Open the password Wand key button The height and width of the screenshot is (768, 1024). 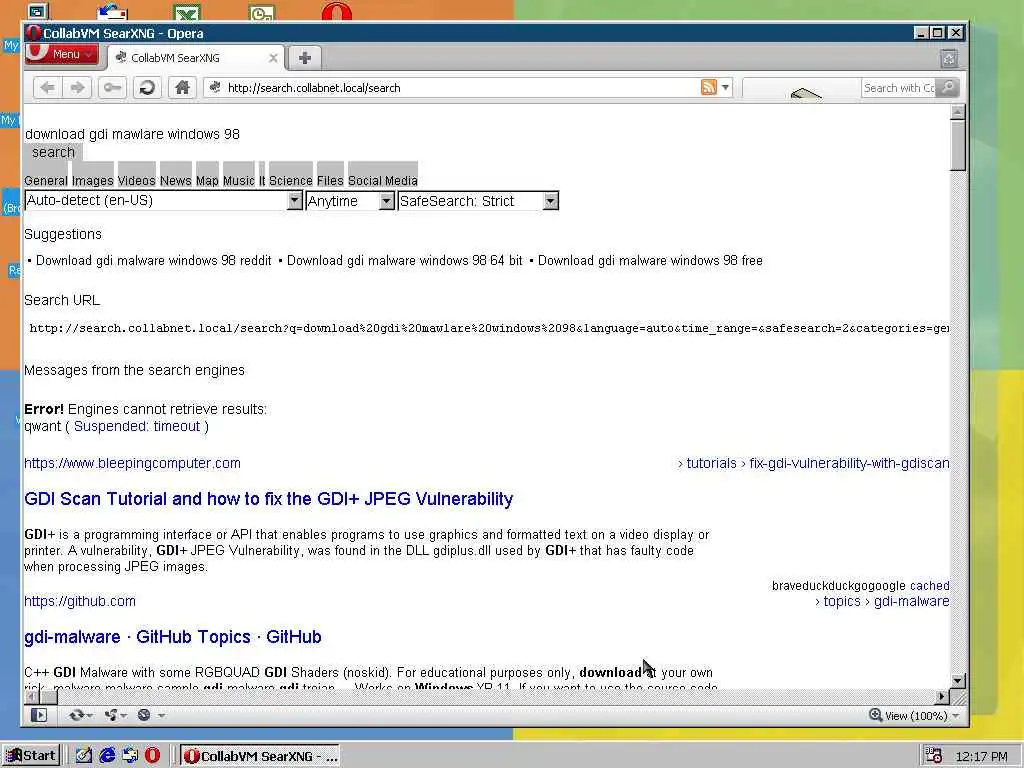[x=112, y=88]
